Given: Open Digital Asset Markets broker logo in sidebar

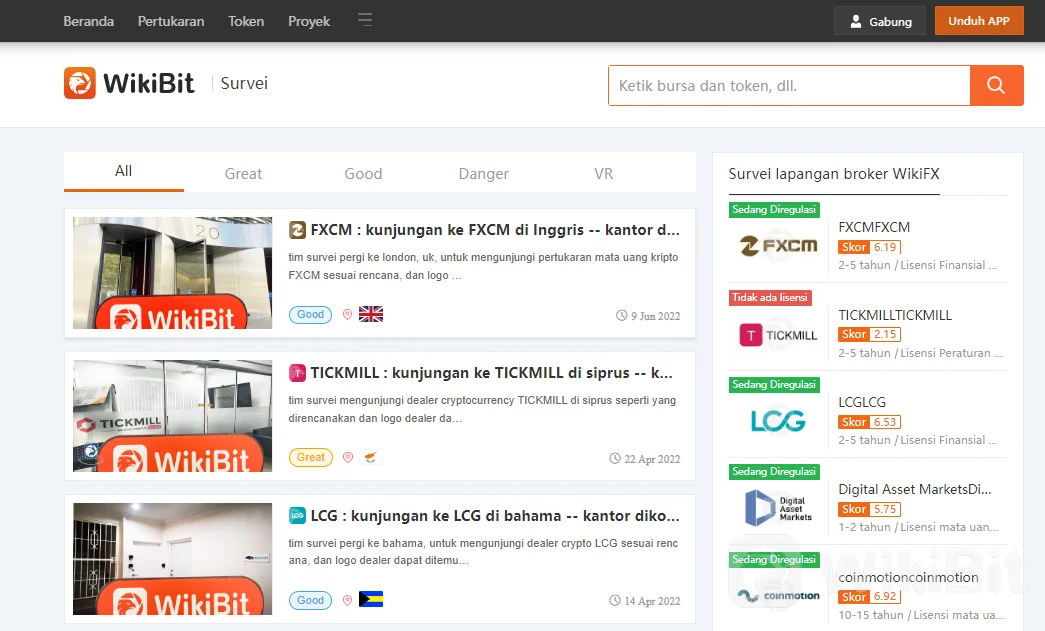Looking at the screenshot, I should pyautogui.click(x=779, y=508).
